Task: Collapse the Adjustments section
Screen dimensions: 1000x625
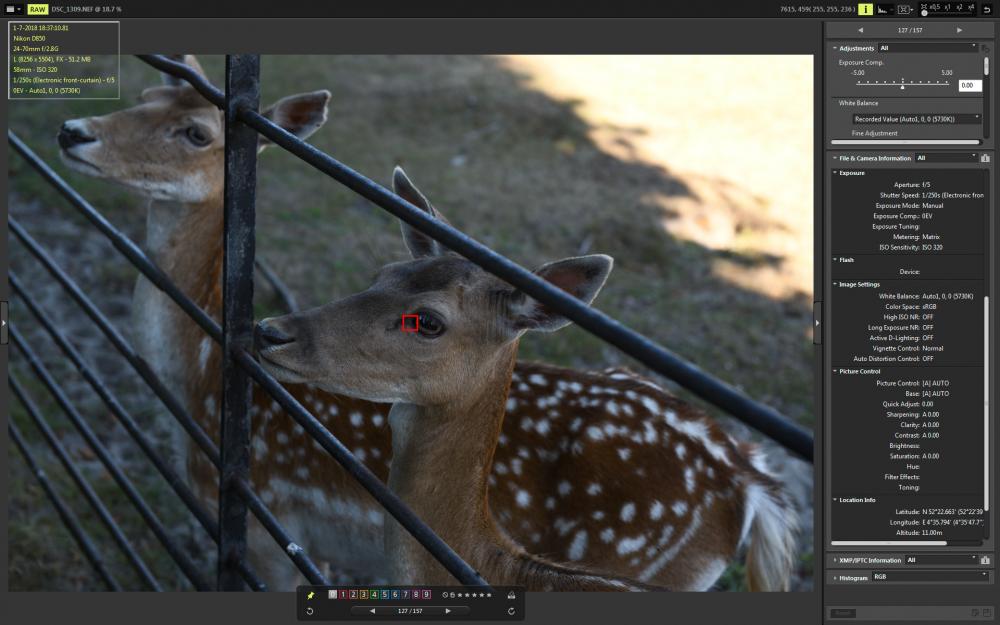Action: tap(835, 48)
